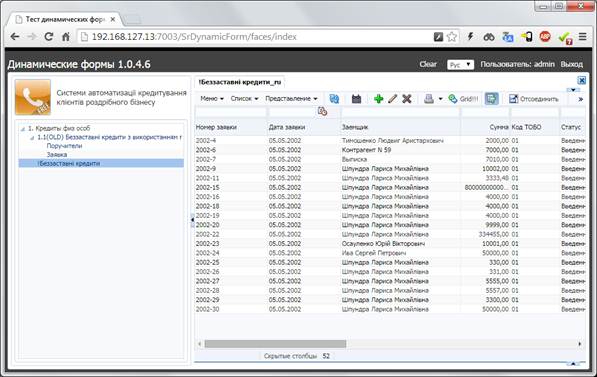Sort by the Код ТОБО column header
The image size is (597, 377).
pyautogui.click(x=526, y=127)
